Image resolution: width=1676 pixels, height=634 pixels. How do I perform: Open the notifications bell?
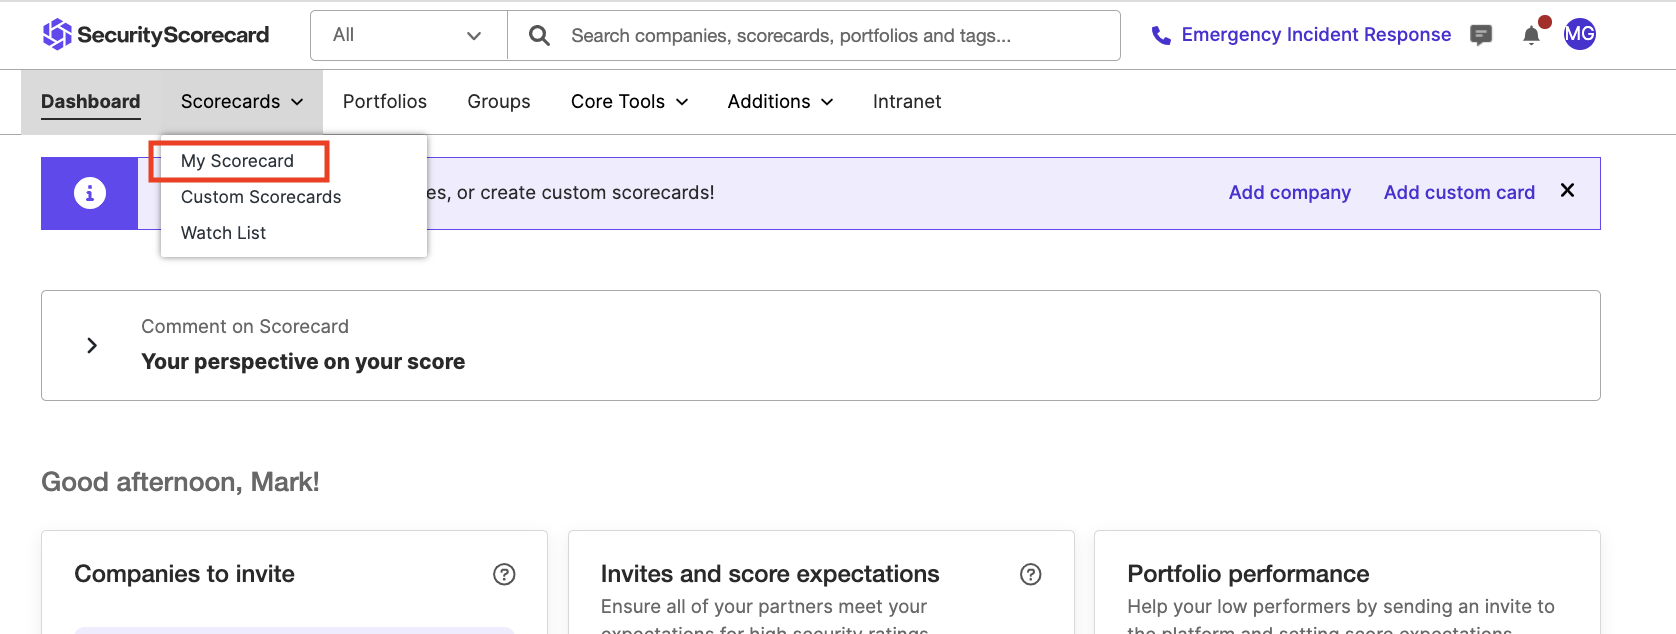(1531, 36)
